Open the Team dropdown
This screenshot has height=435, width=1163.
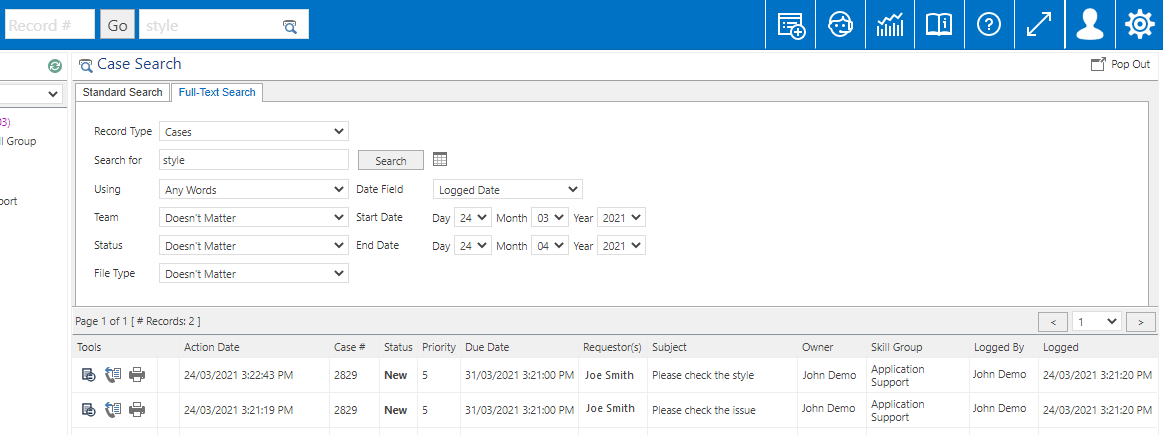click(254, 218)
